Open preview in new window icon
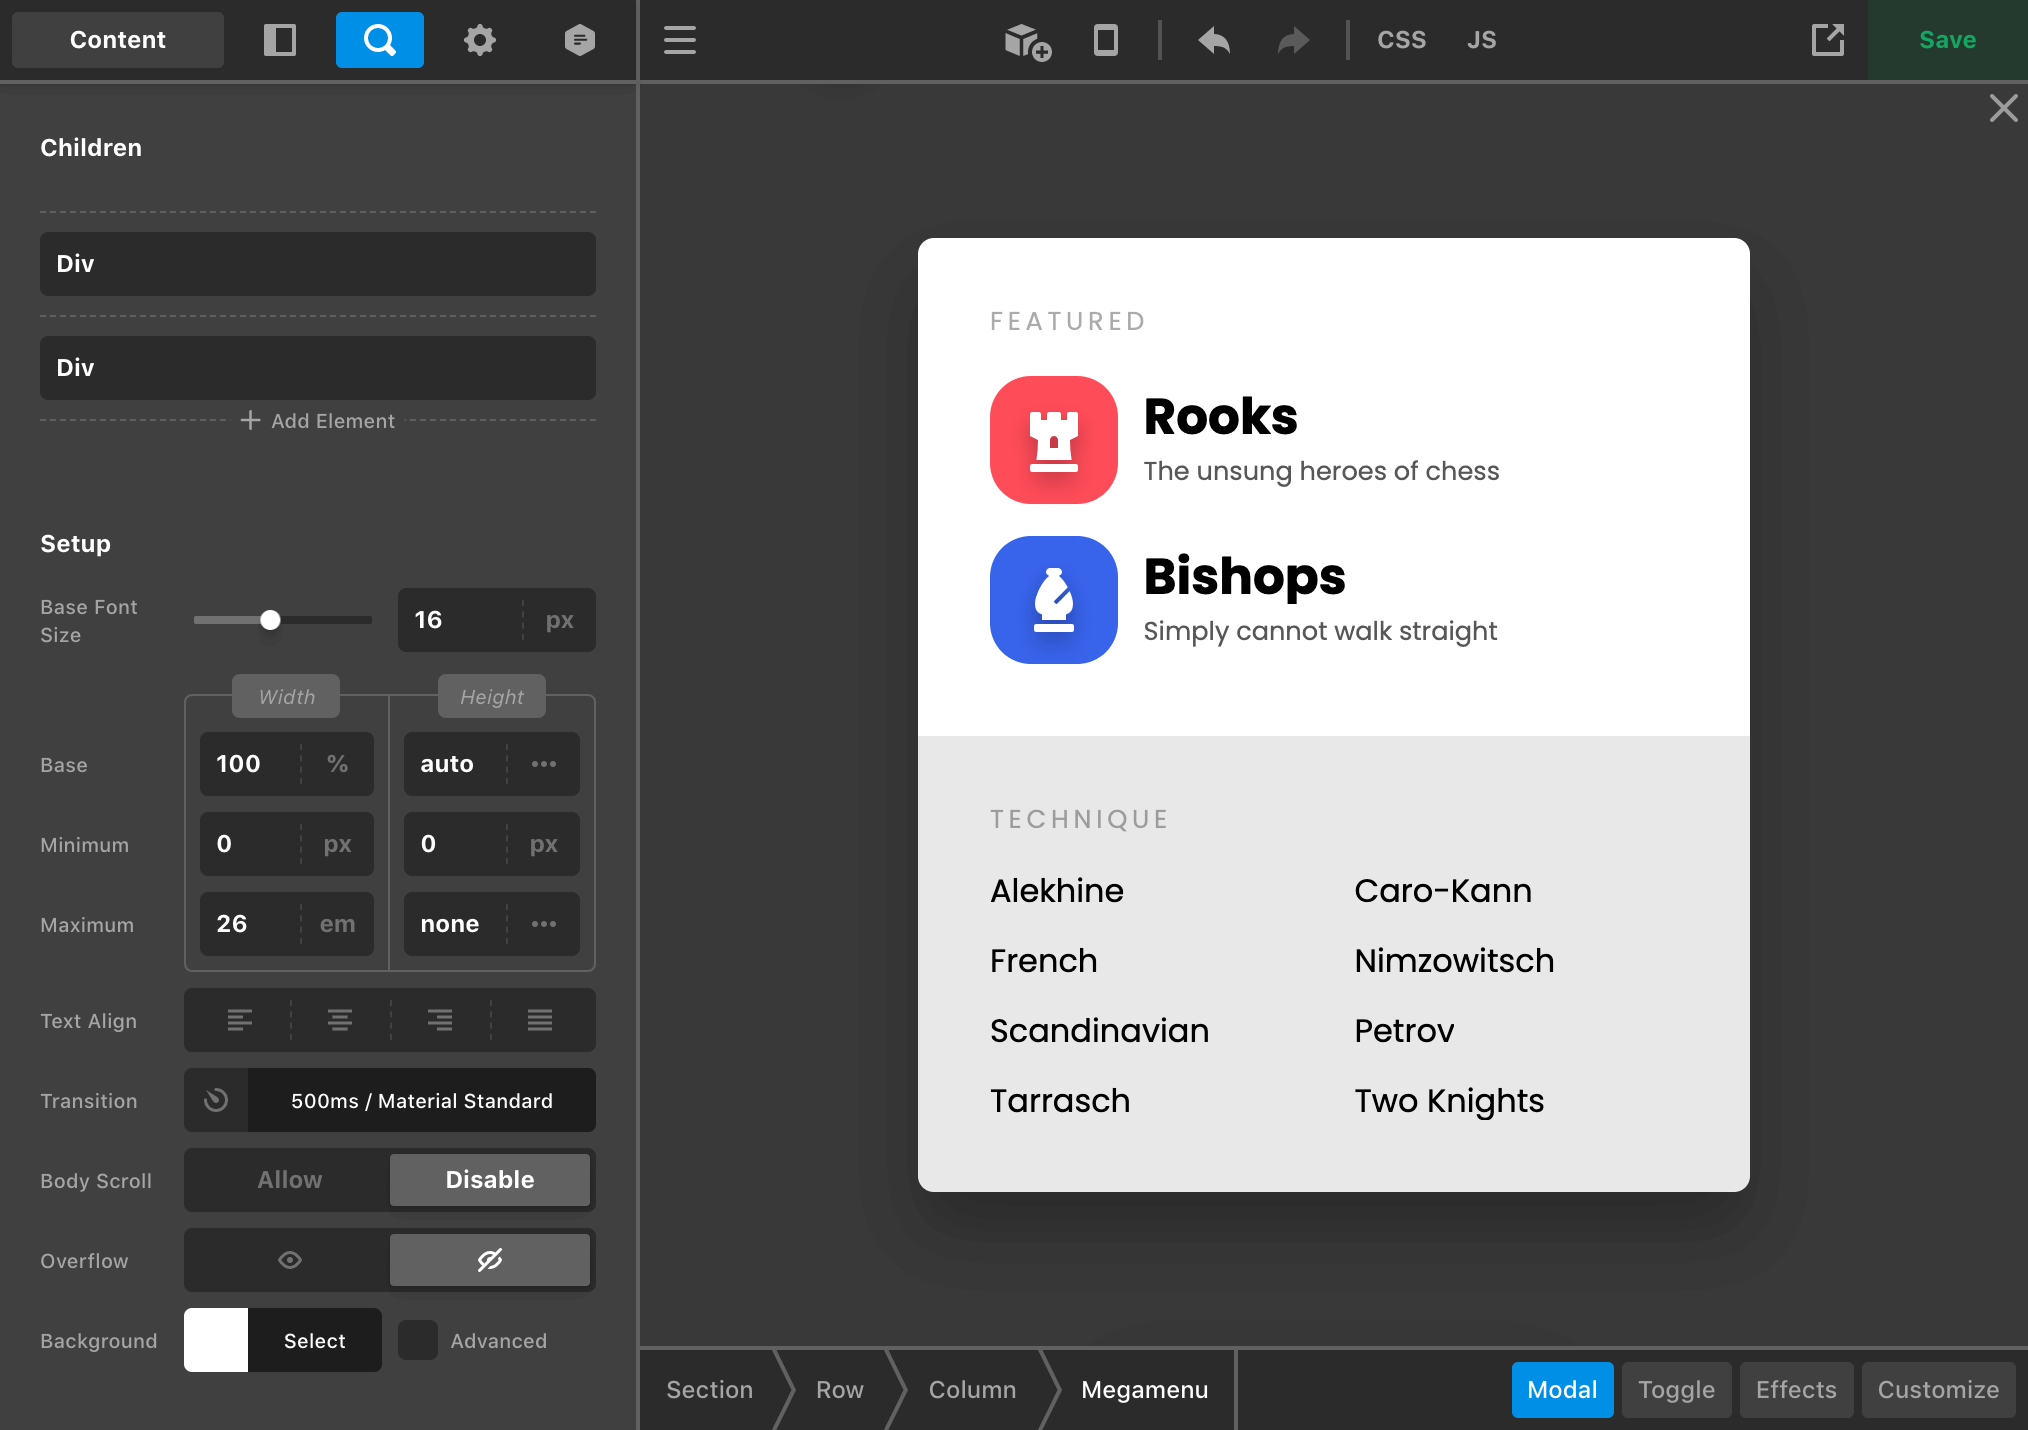2028x1430 pixels. point(1828,40)
